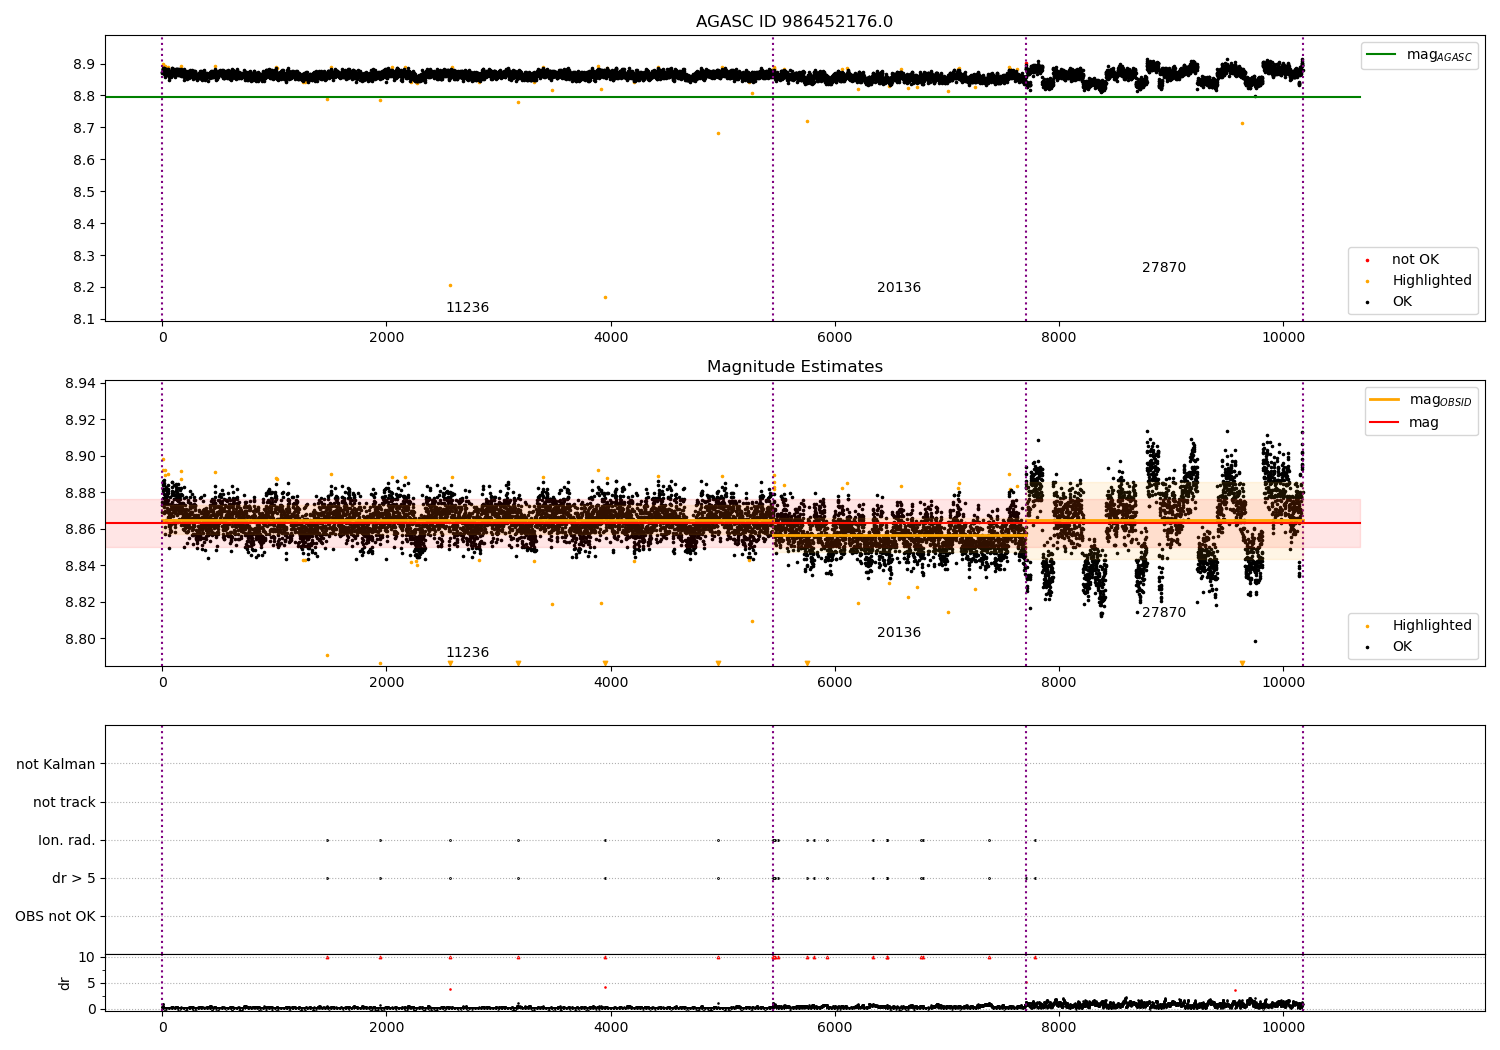Click x tick '10000' of the top plot
Viewport: 1500px width, 1050px height.
1283,338
